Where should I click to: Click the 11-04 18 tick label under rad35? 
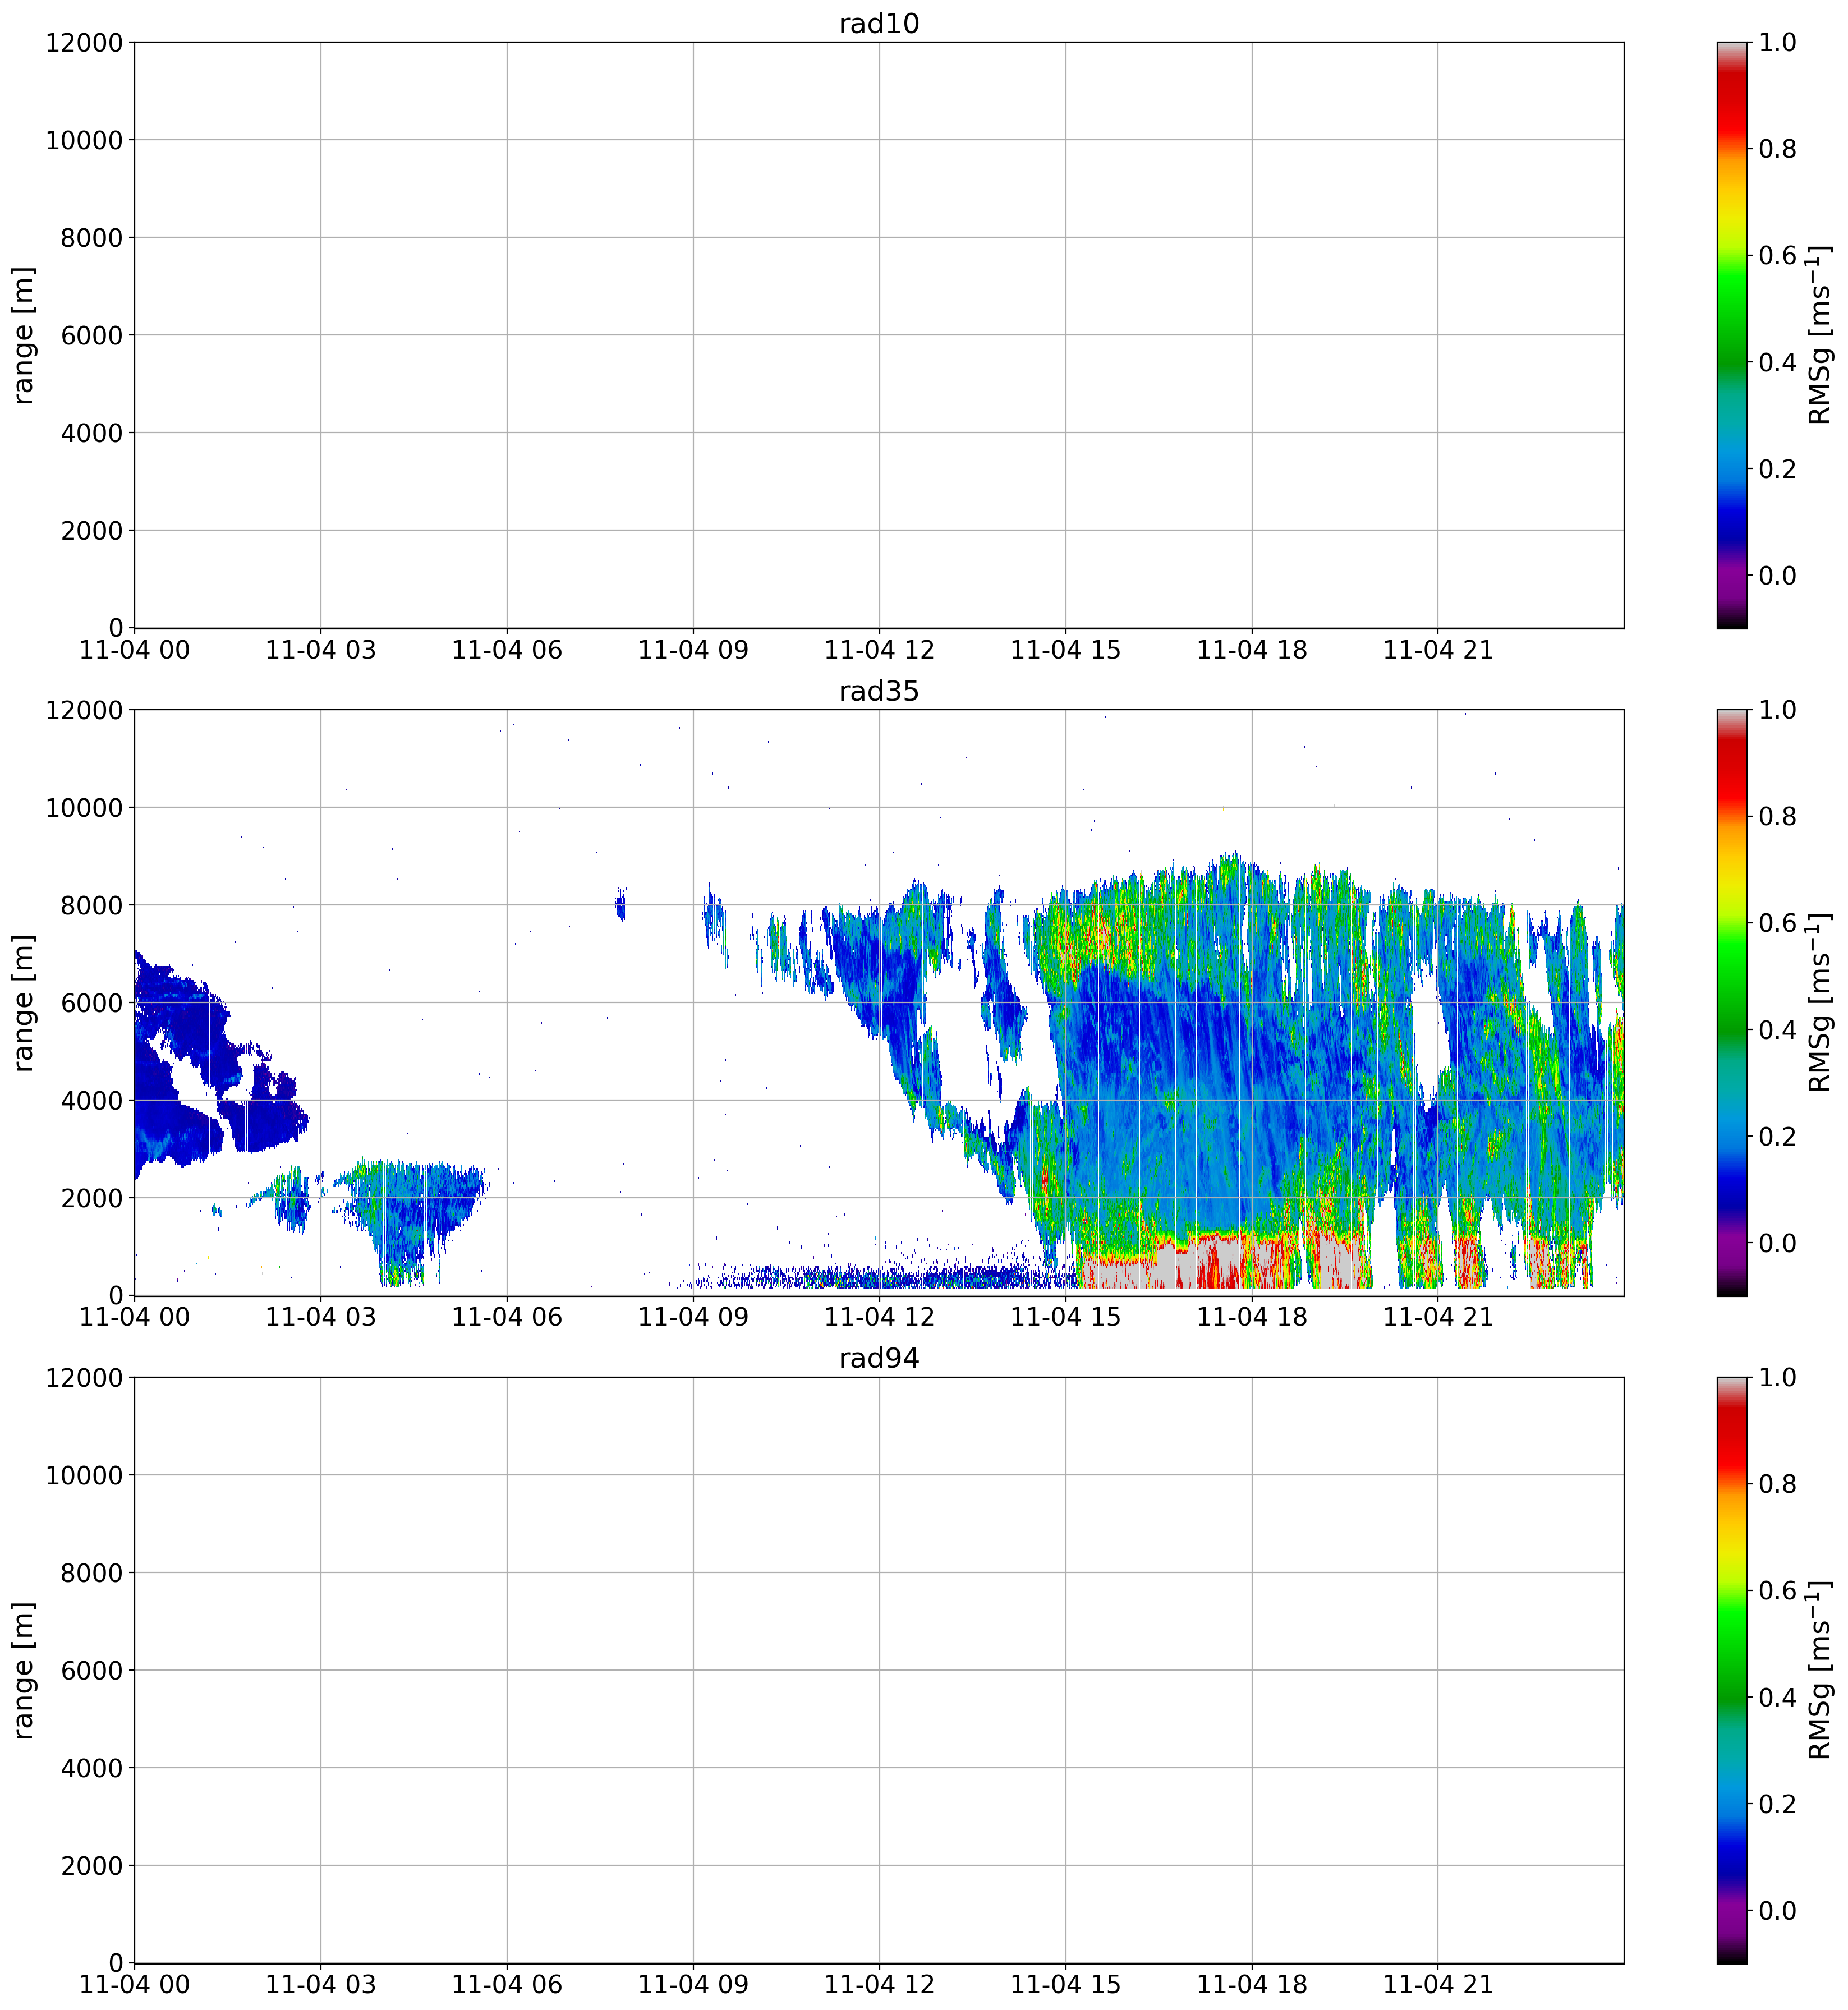[1251, 1317]
